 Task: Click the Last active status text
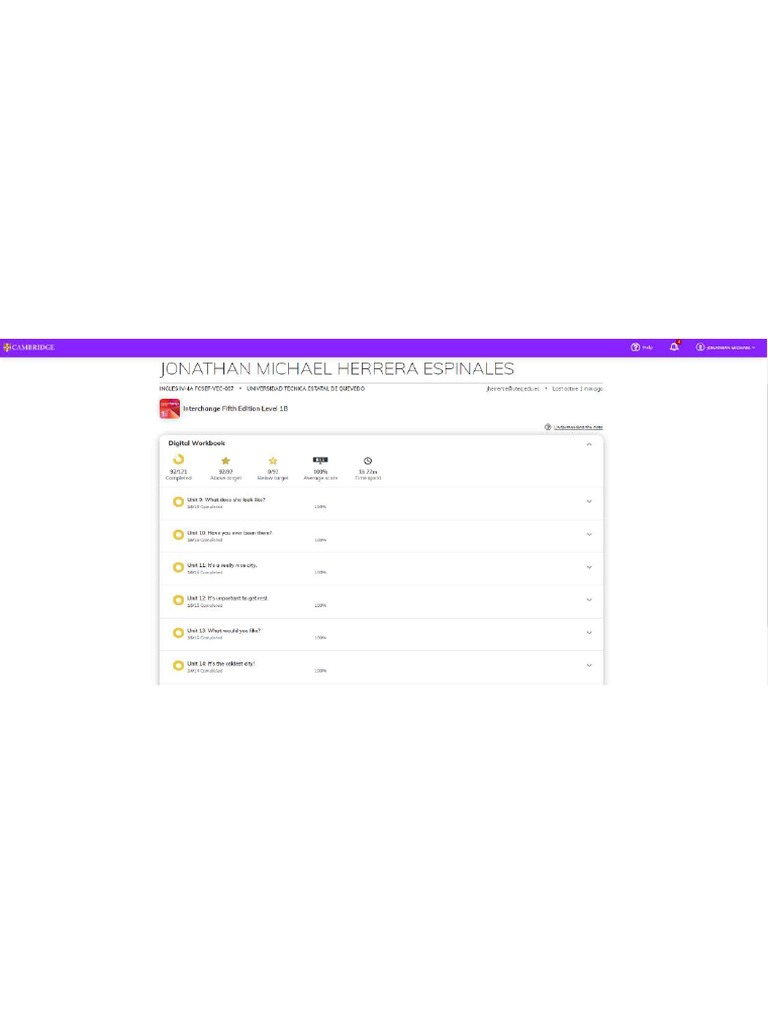coord(577,389)
